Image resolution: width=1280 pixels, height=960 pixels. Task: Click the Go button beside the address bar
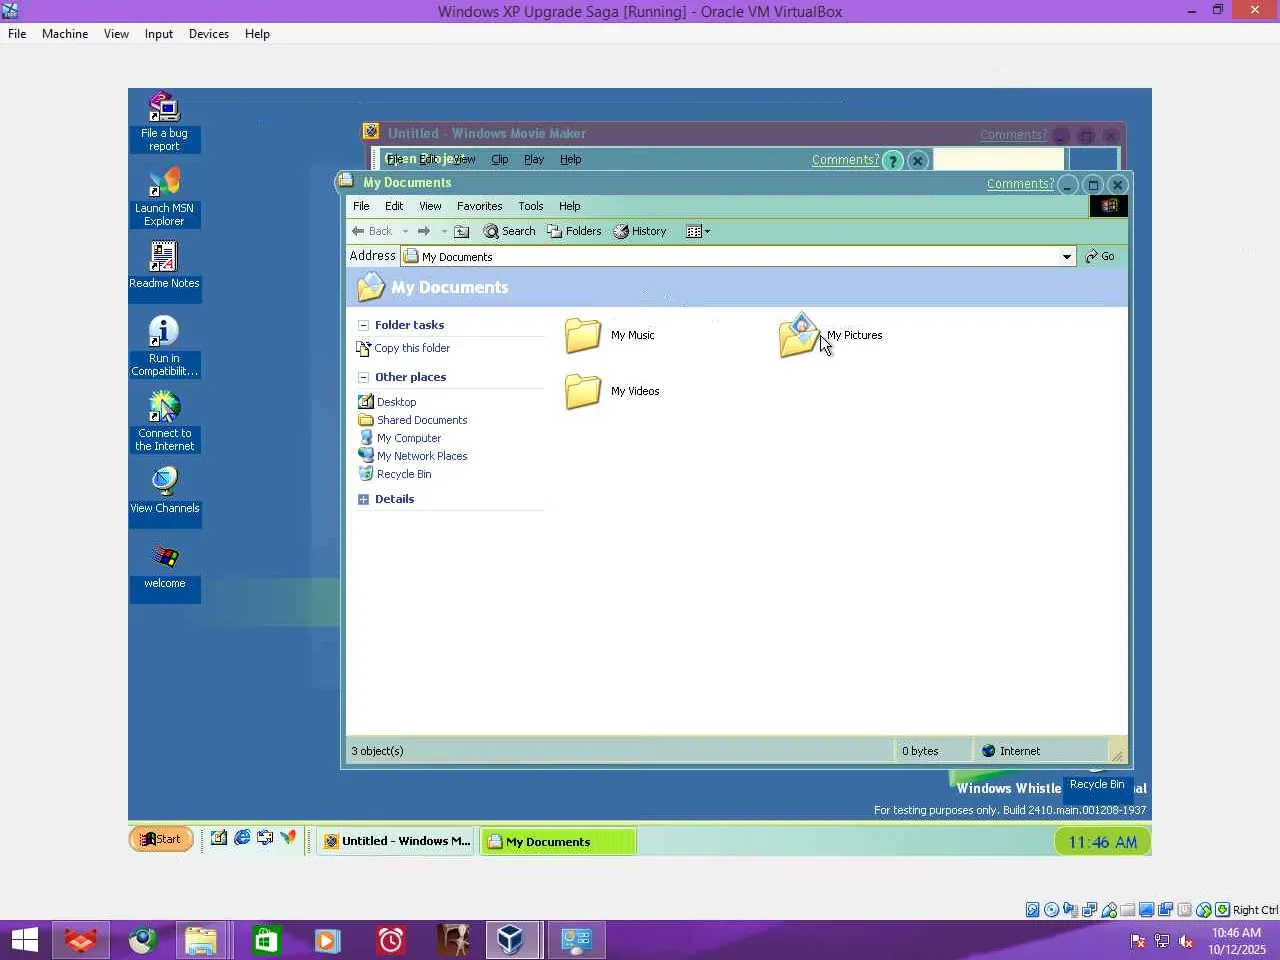click(x=1100, y=257)
